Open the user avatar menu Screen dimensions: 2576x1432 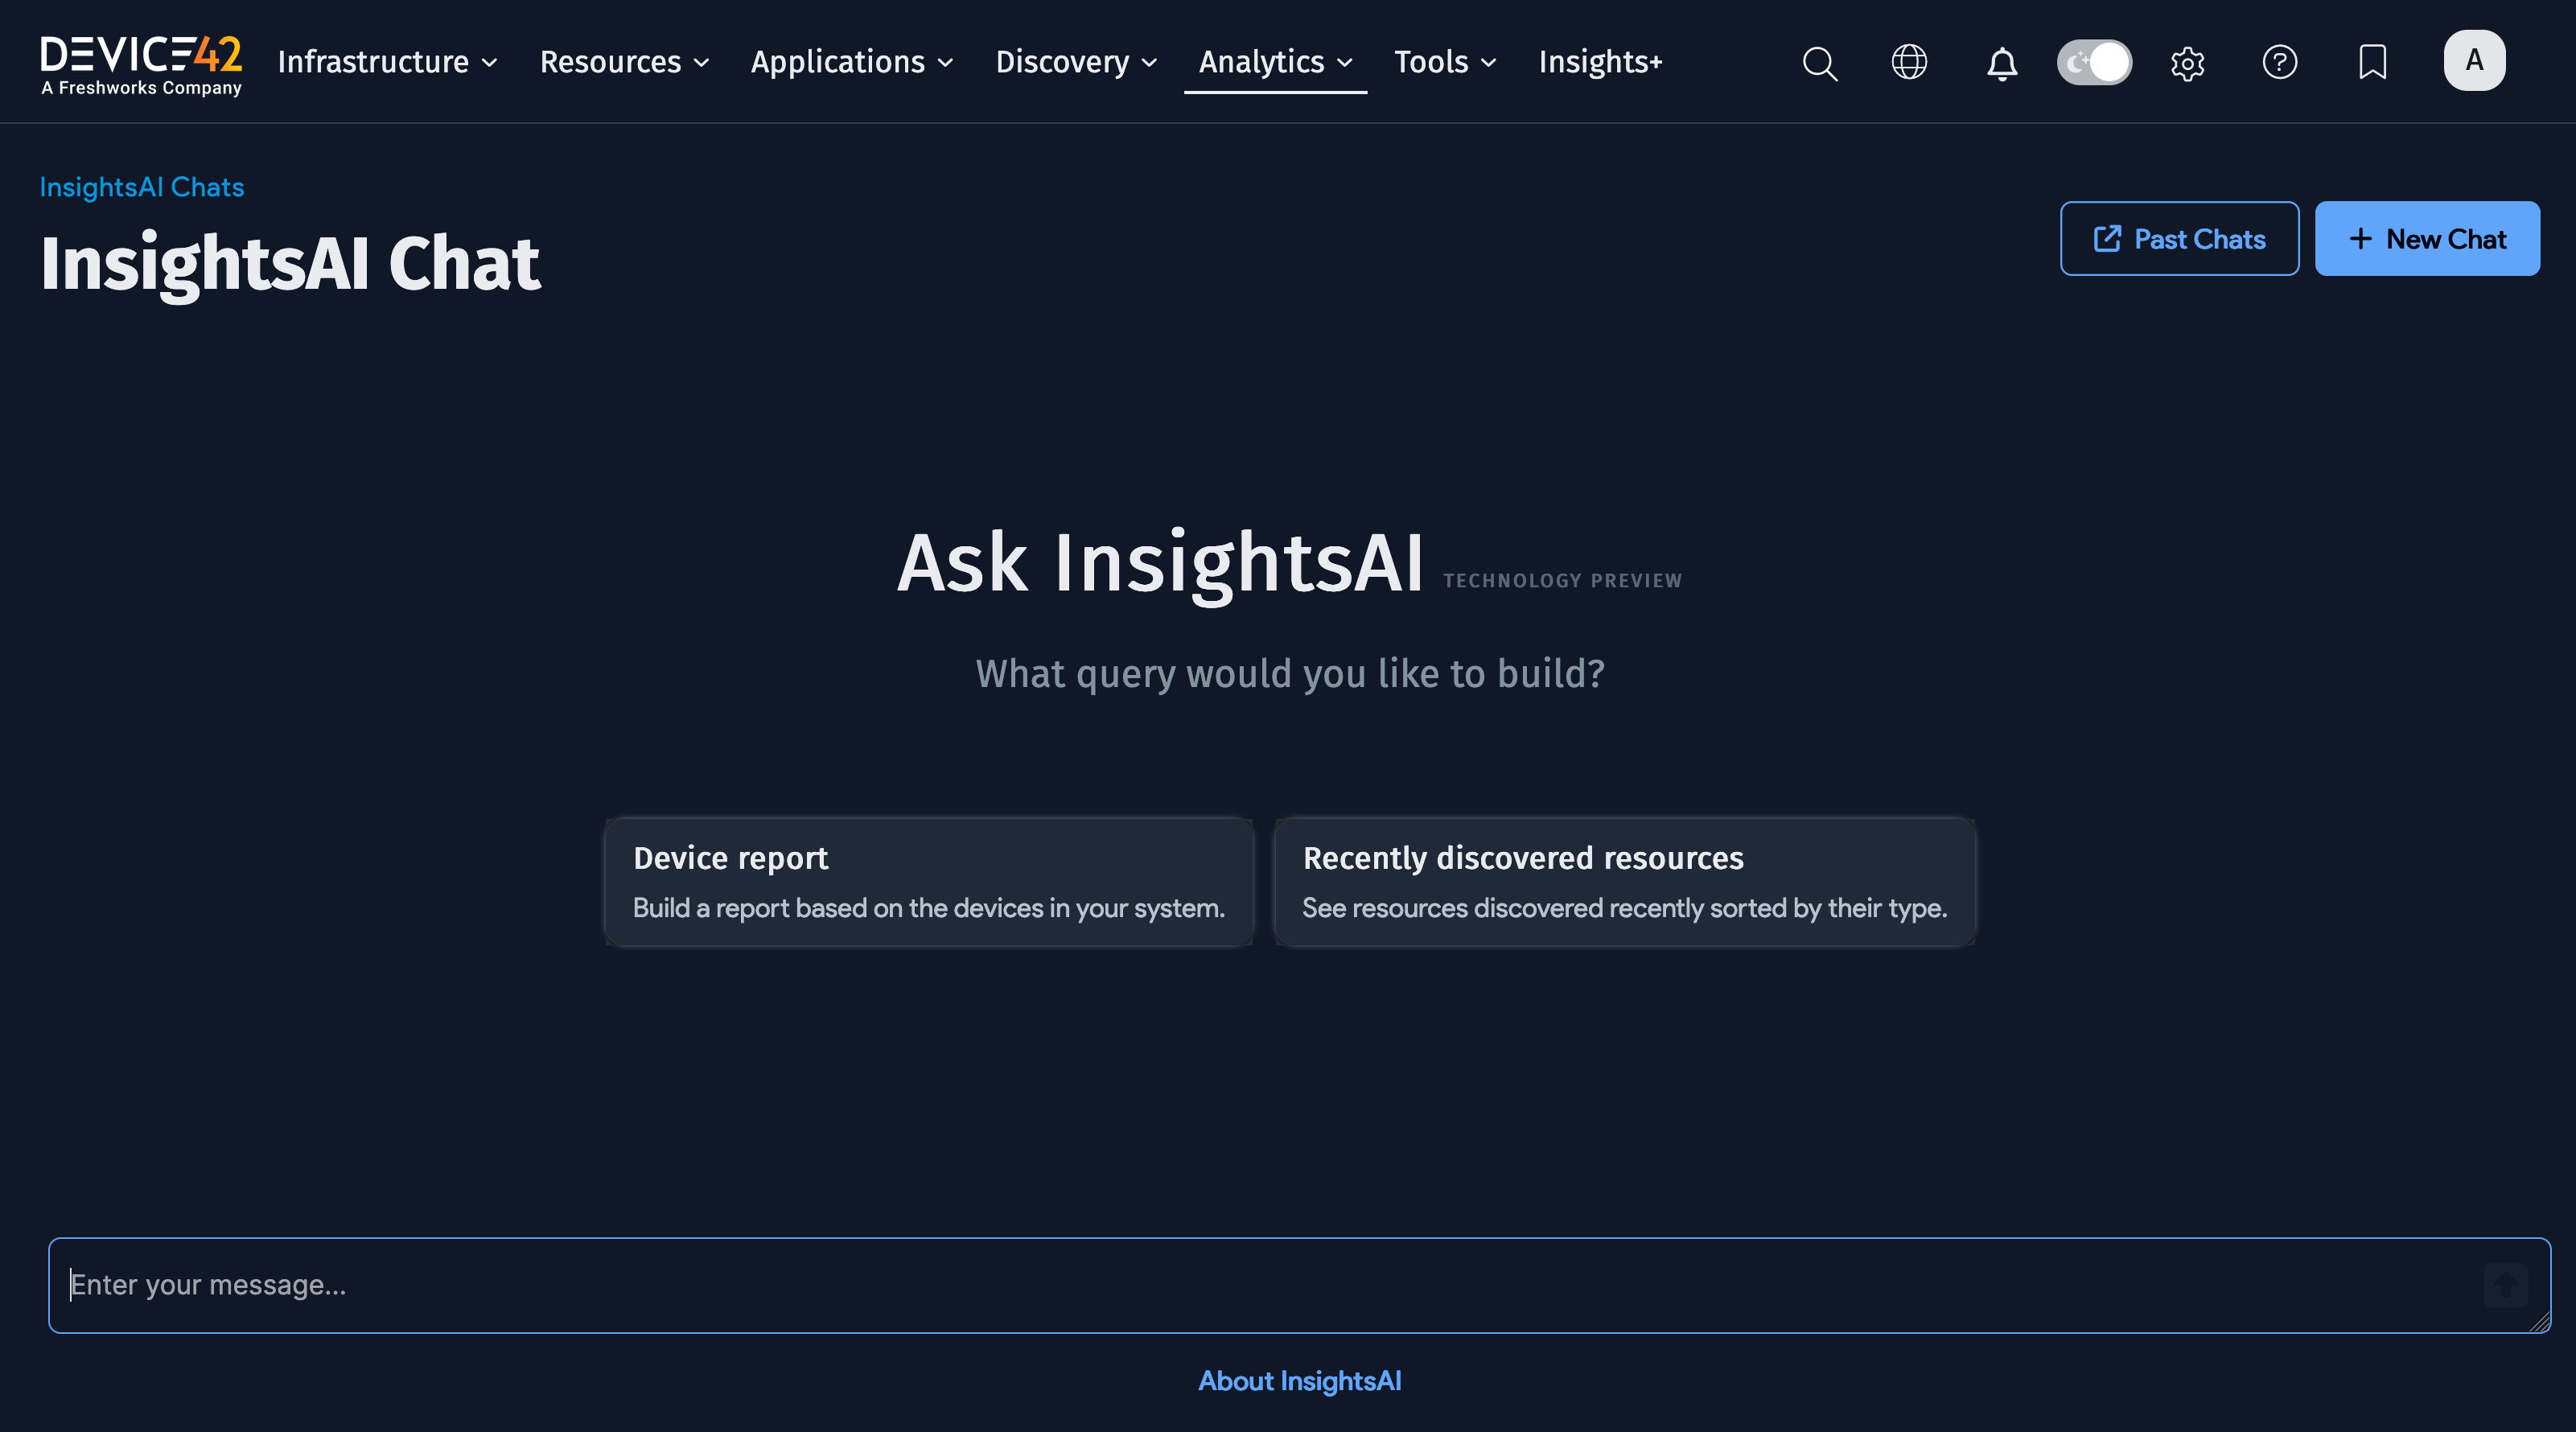(2473, 60)
